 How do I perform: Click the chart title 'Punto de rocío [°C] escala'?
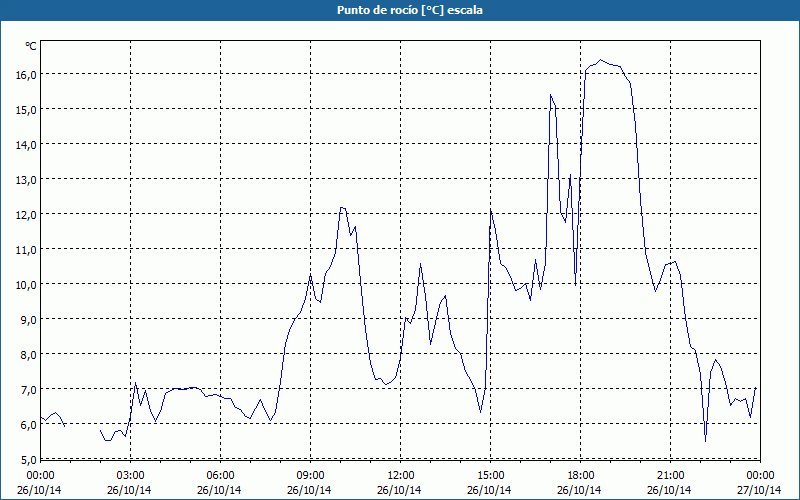[x=410, y=10]
